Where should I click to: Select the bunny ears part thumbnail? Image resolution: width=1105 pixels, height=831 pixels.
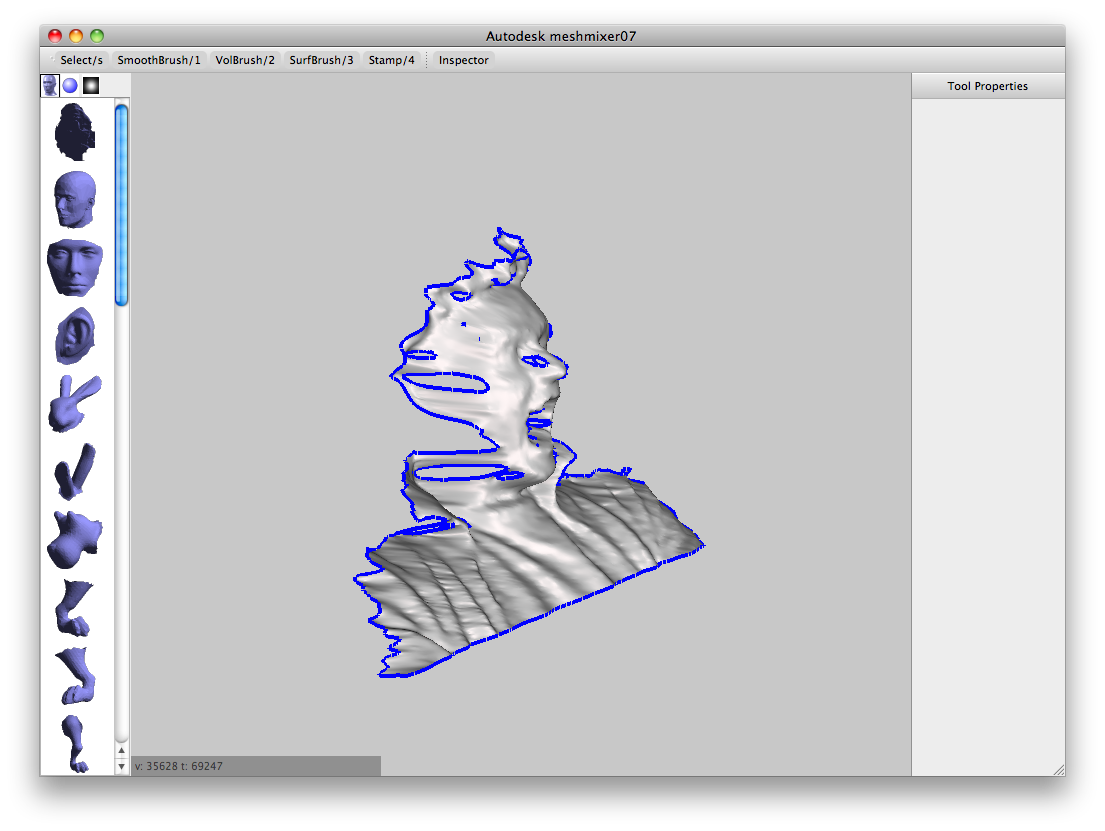[75, 471]
